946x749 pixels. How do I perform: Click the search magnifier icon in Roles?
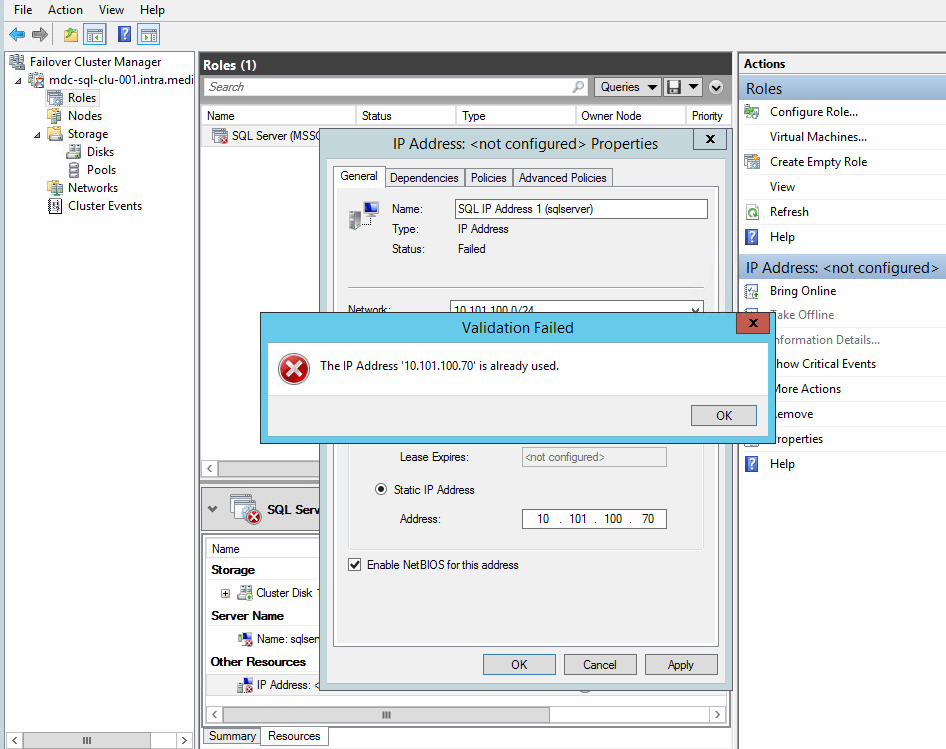(578, 87)
